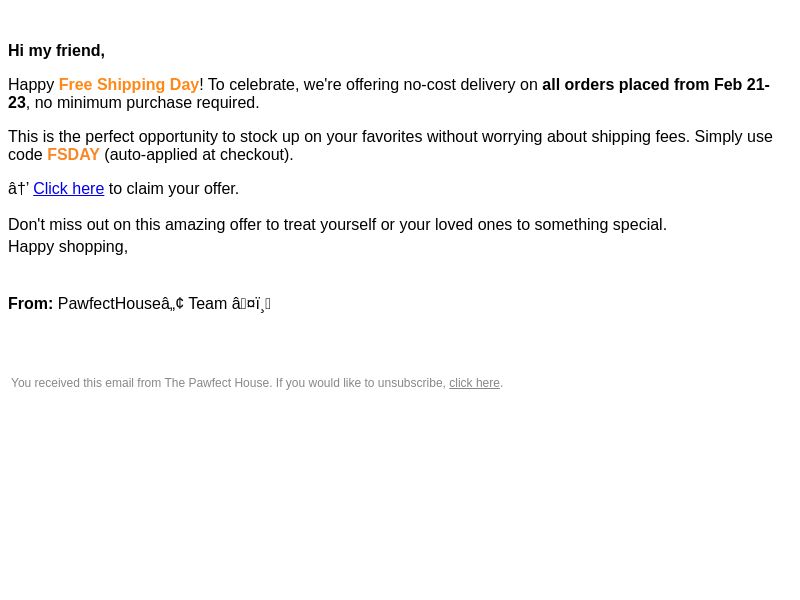This screenshot has width=800, height=600.
Task: Open the blue "Click here" offer link
Action: pyautogui.click(x=68, y=189)
